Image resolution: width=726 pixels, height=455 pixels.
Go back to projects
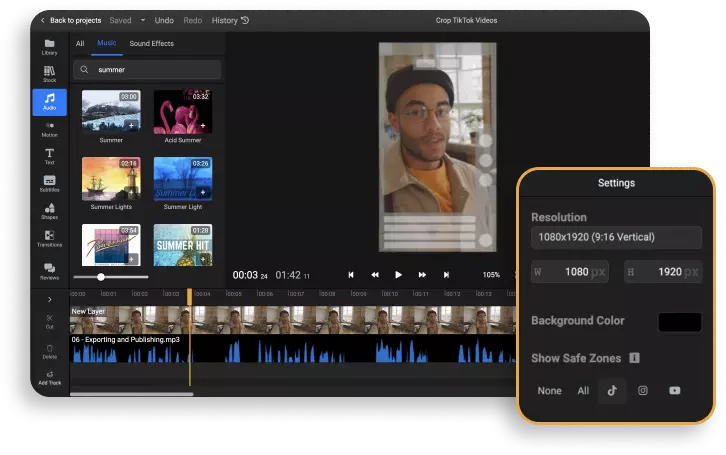71,20
